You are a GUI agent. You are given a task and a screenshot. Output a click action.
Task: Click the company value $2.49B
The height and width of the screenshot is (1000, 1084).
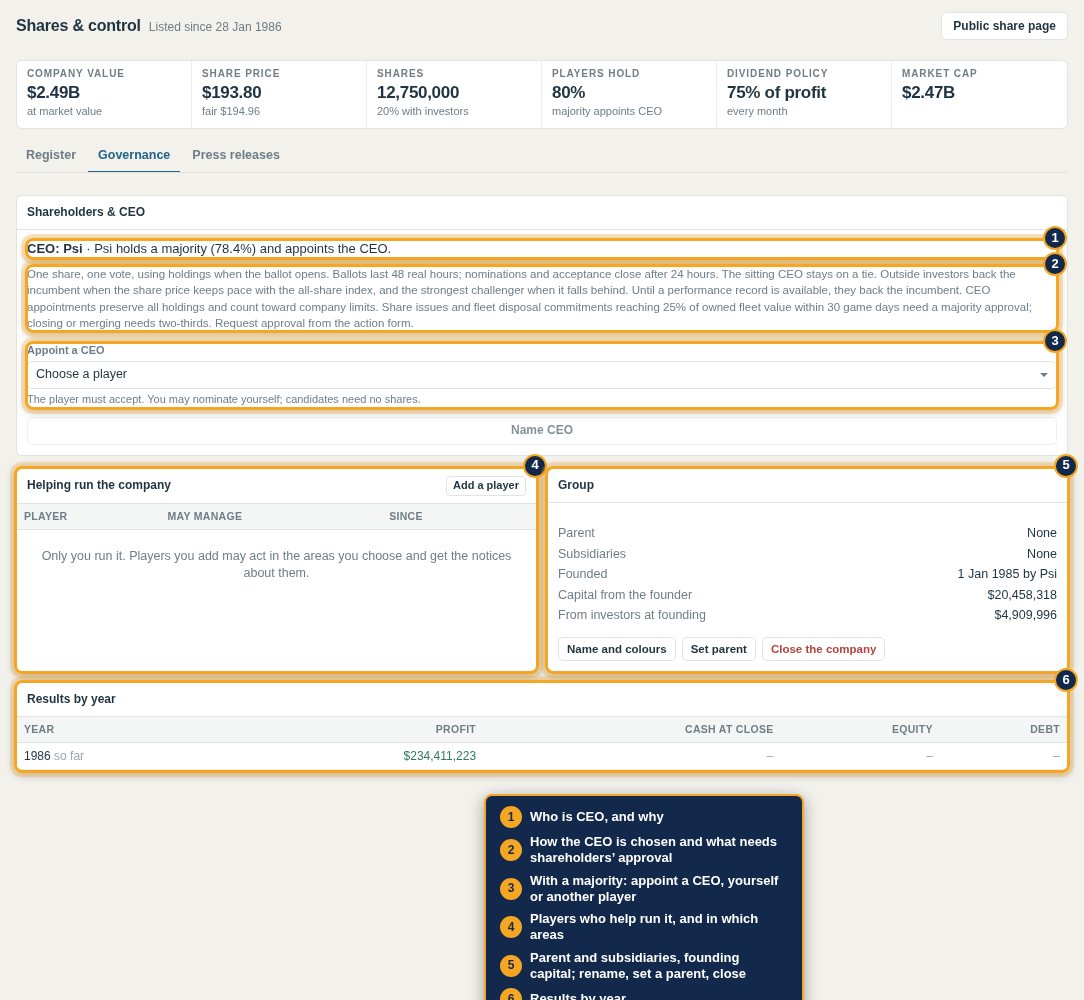(x=53, y=93)
